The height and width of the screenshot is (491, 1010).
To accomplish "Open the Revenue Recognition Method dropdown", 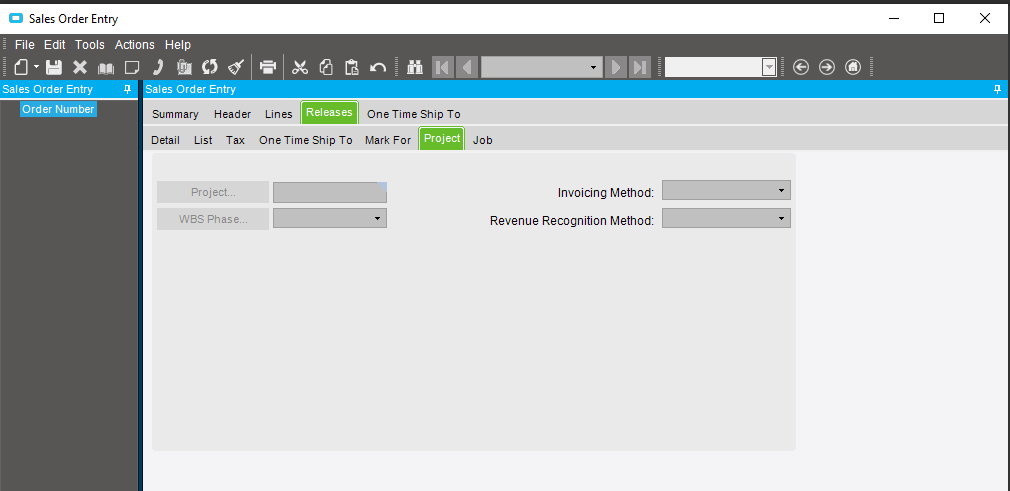I will (781, 218).
